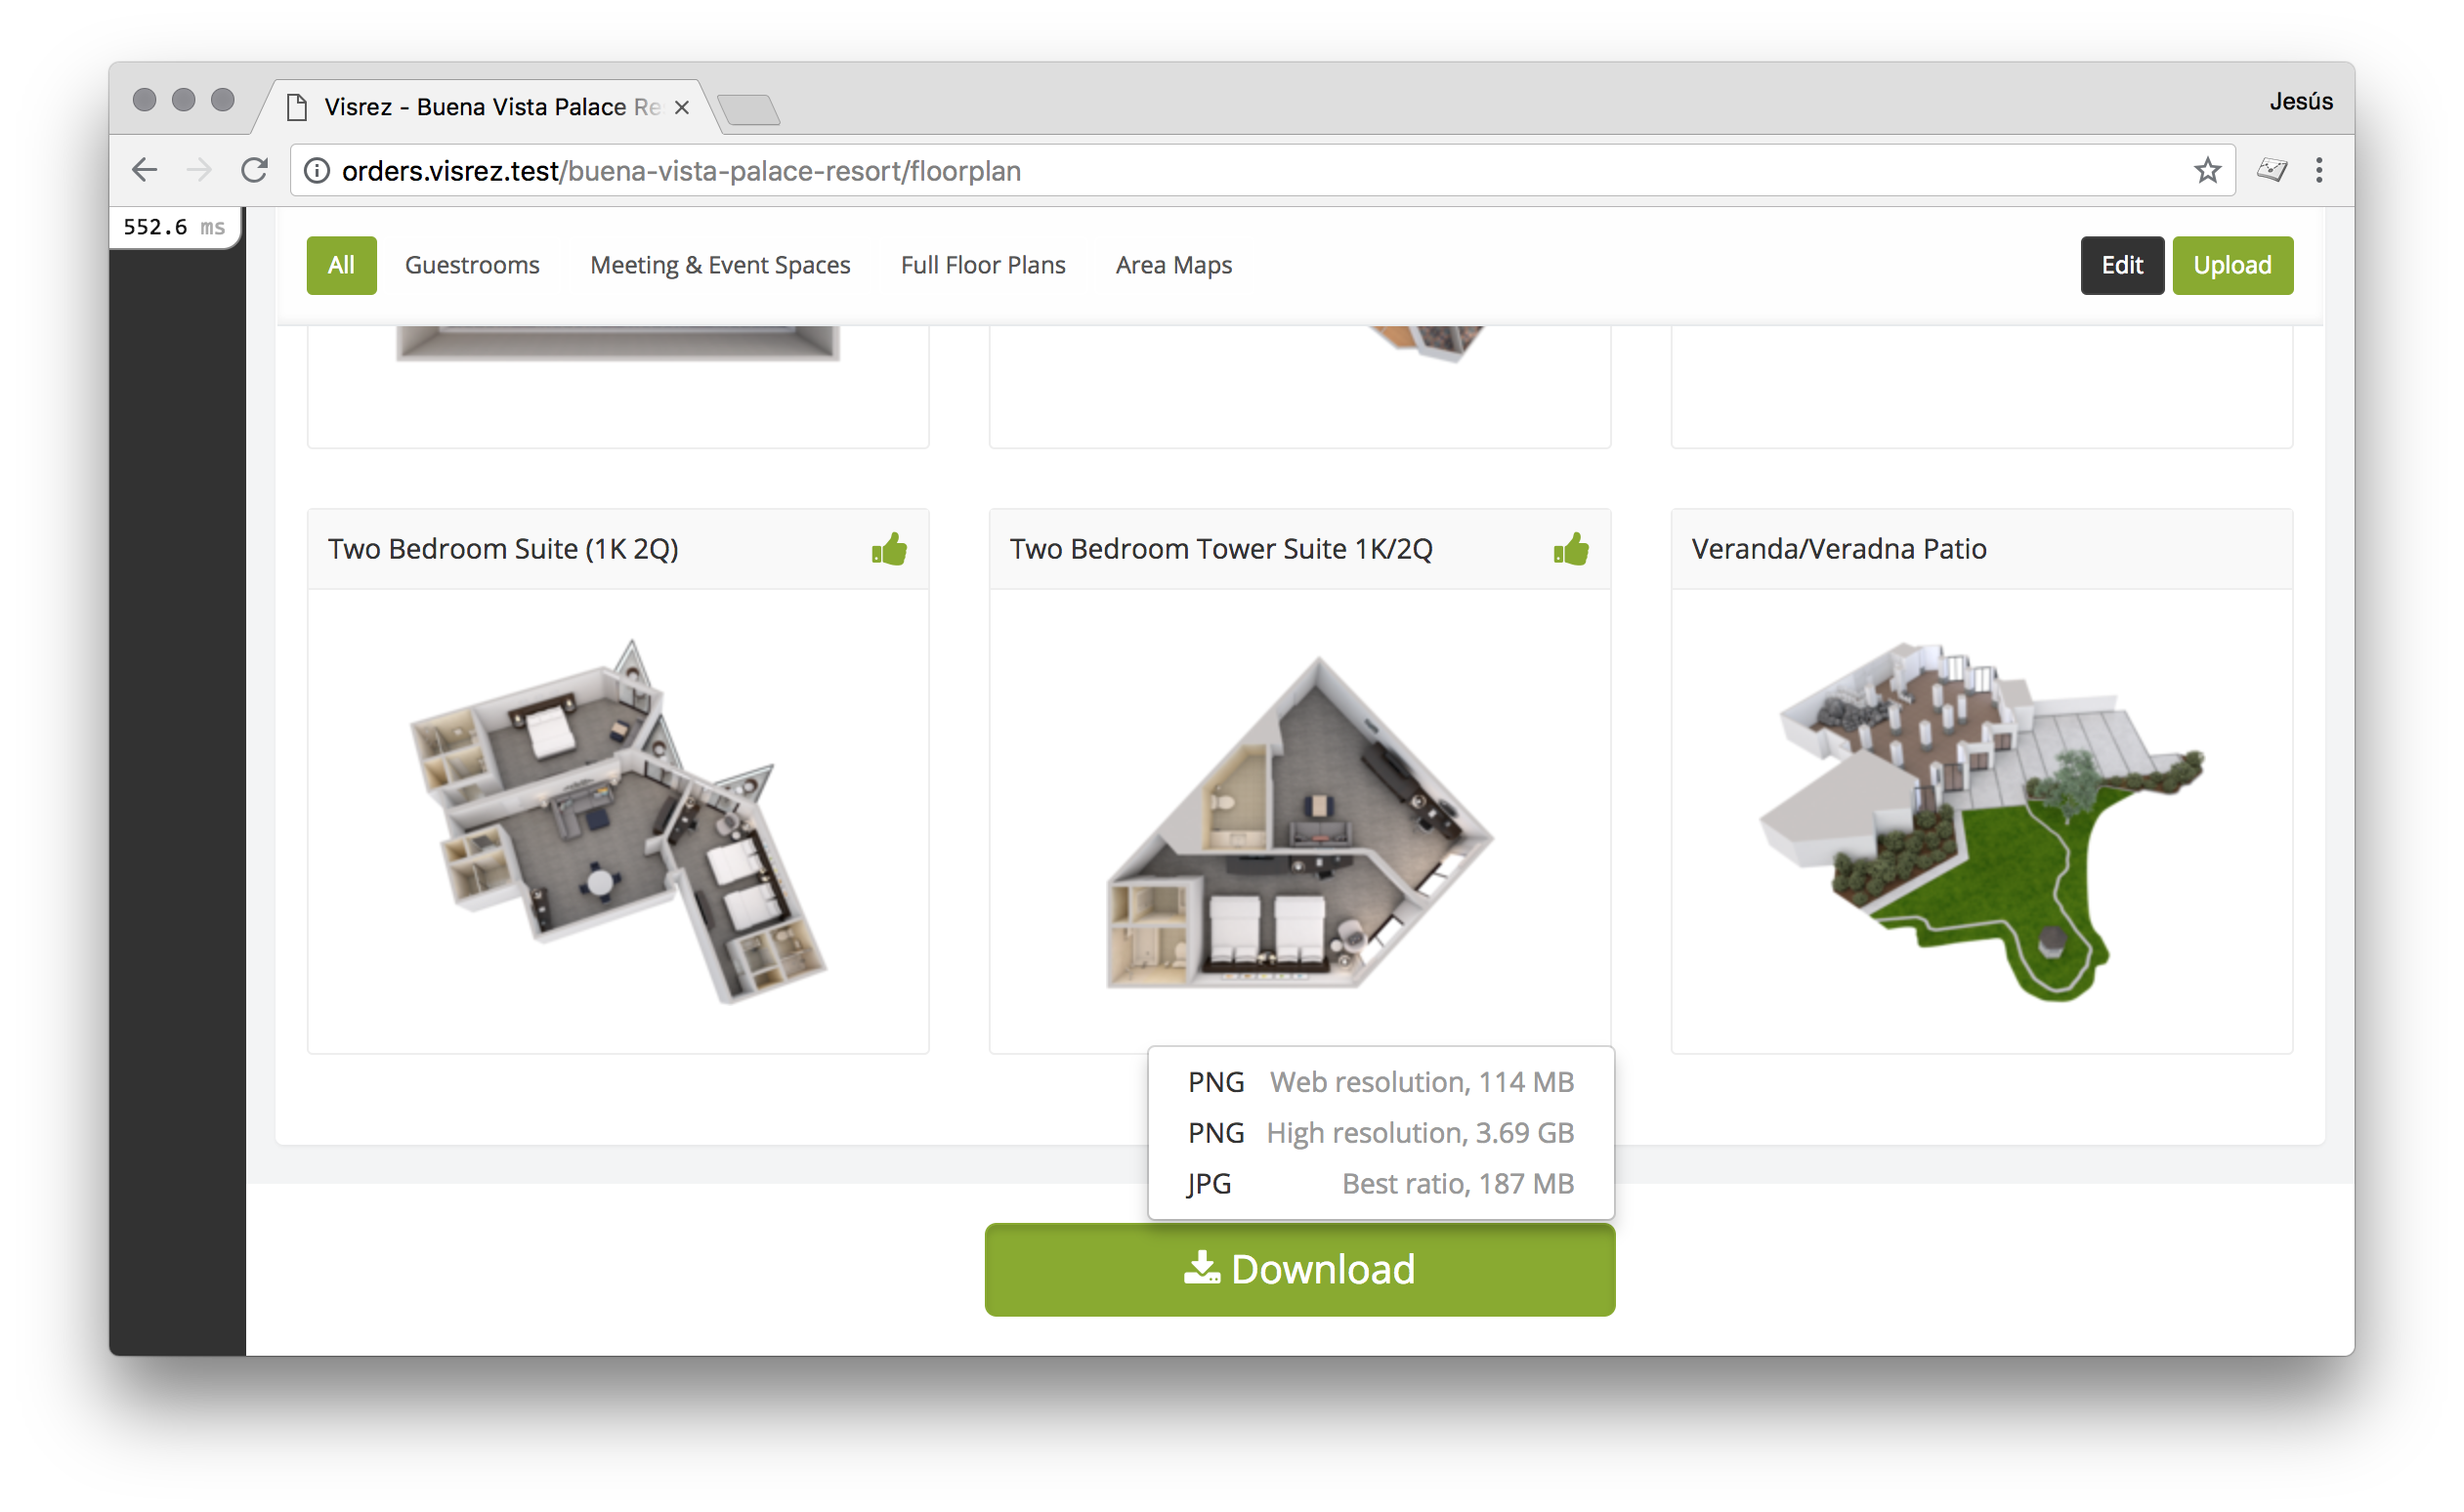Click the Veranda/Veradna Patio card title
The image size is (2464, 1512).
(x=1839, y=549)
